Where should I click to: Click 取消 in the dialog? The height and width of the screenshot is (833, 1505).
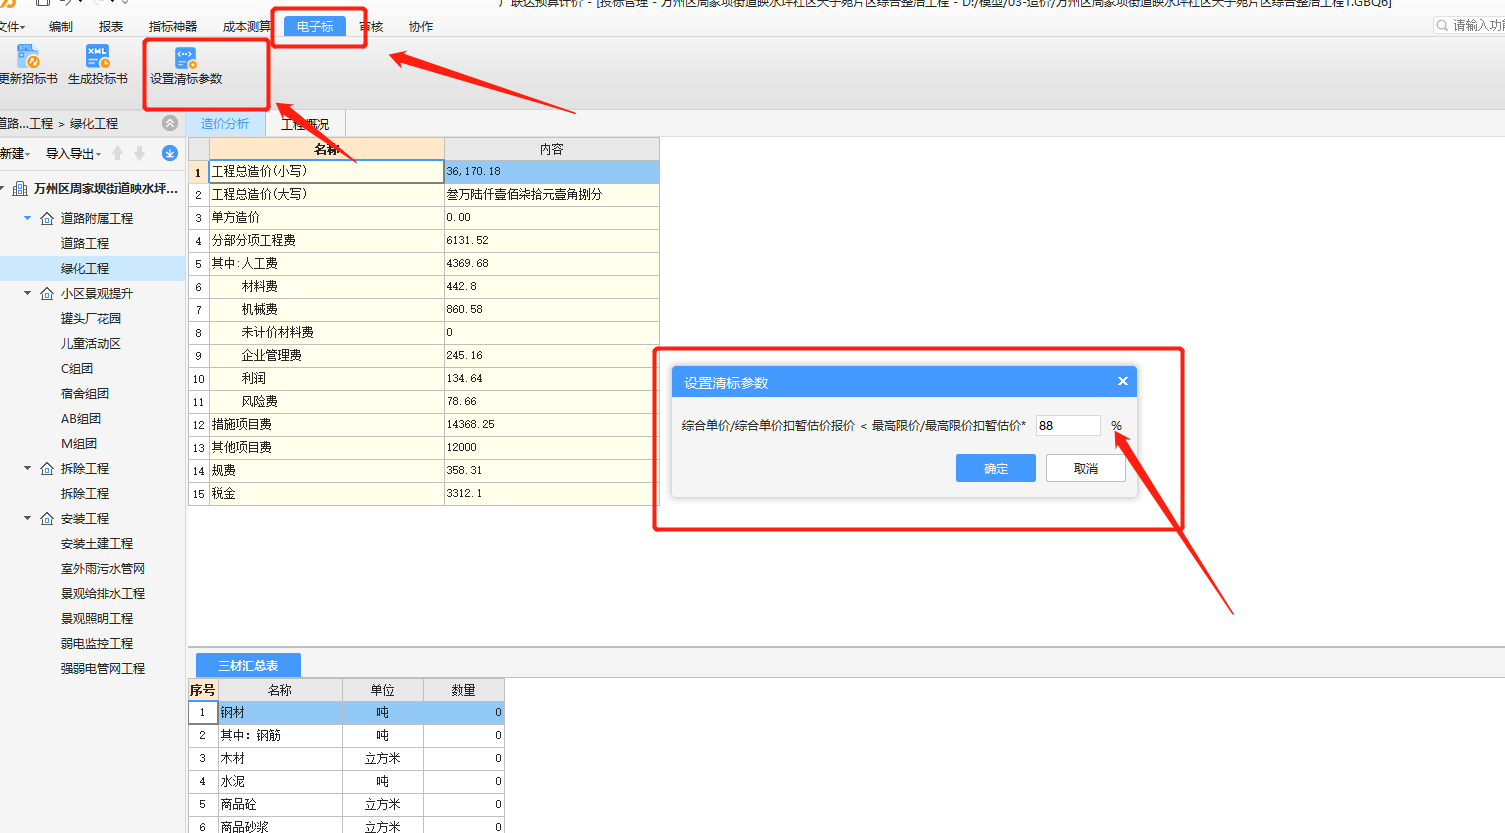pos(1086,468)
